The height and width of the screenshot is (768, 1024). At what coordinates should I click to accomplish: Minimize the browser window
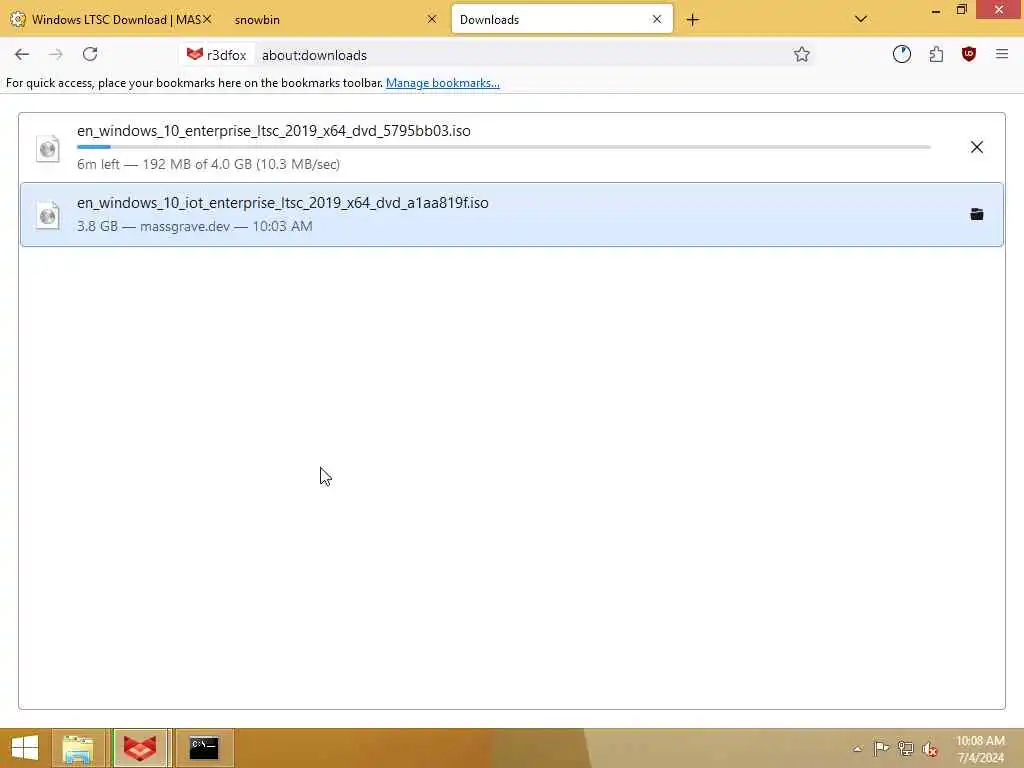[935, 10]
